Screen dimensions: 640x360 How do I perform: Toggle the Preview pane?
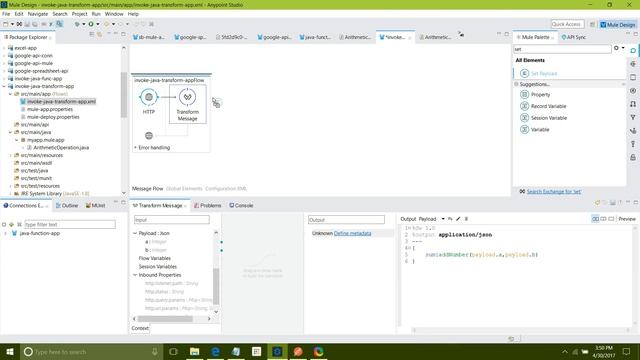[627, 219]
